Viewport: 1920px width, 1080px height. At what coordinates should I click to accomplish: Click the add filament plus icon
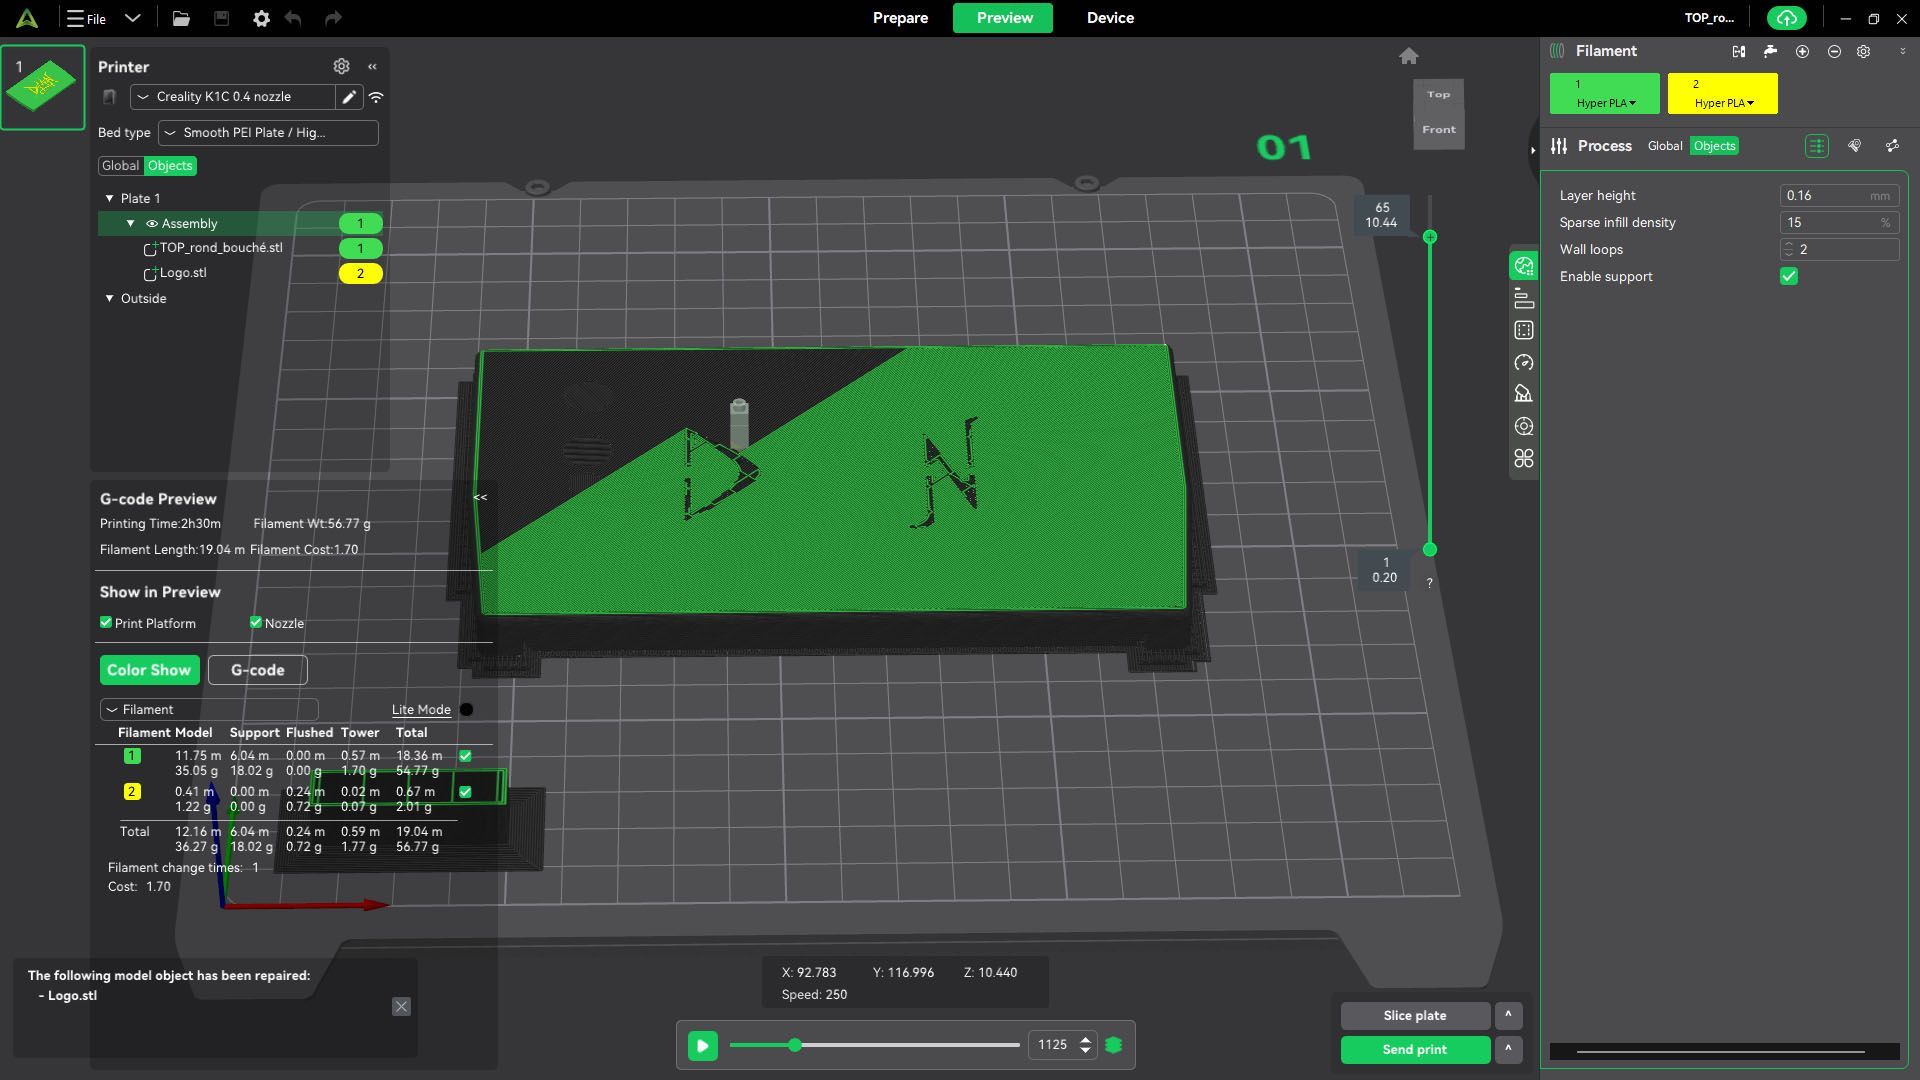(1802, 51)
